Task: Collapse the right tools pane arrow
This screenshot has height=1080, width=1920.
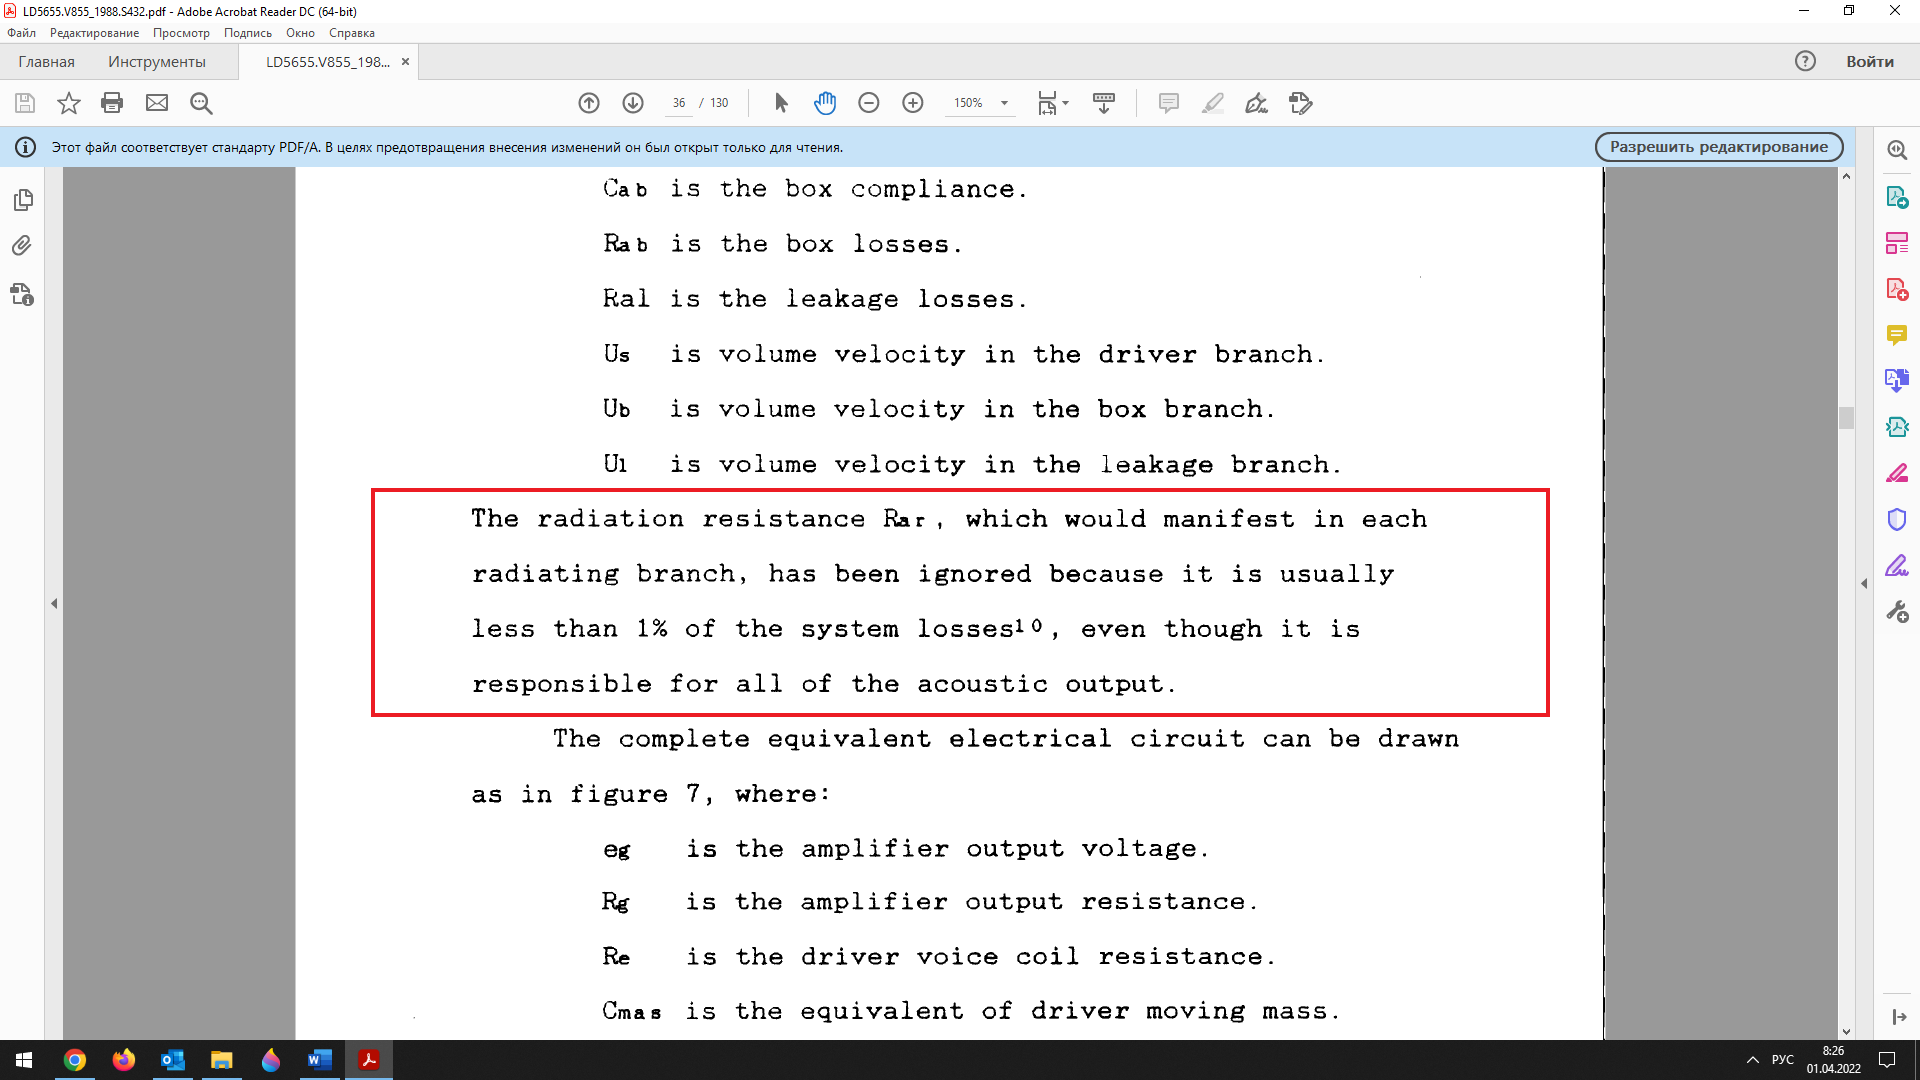Action: pos(1864,583)
